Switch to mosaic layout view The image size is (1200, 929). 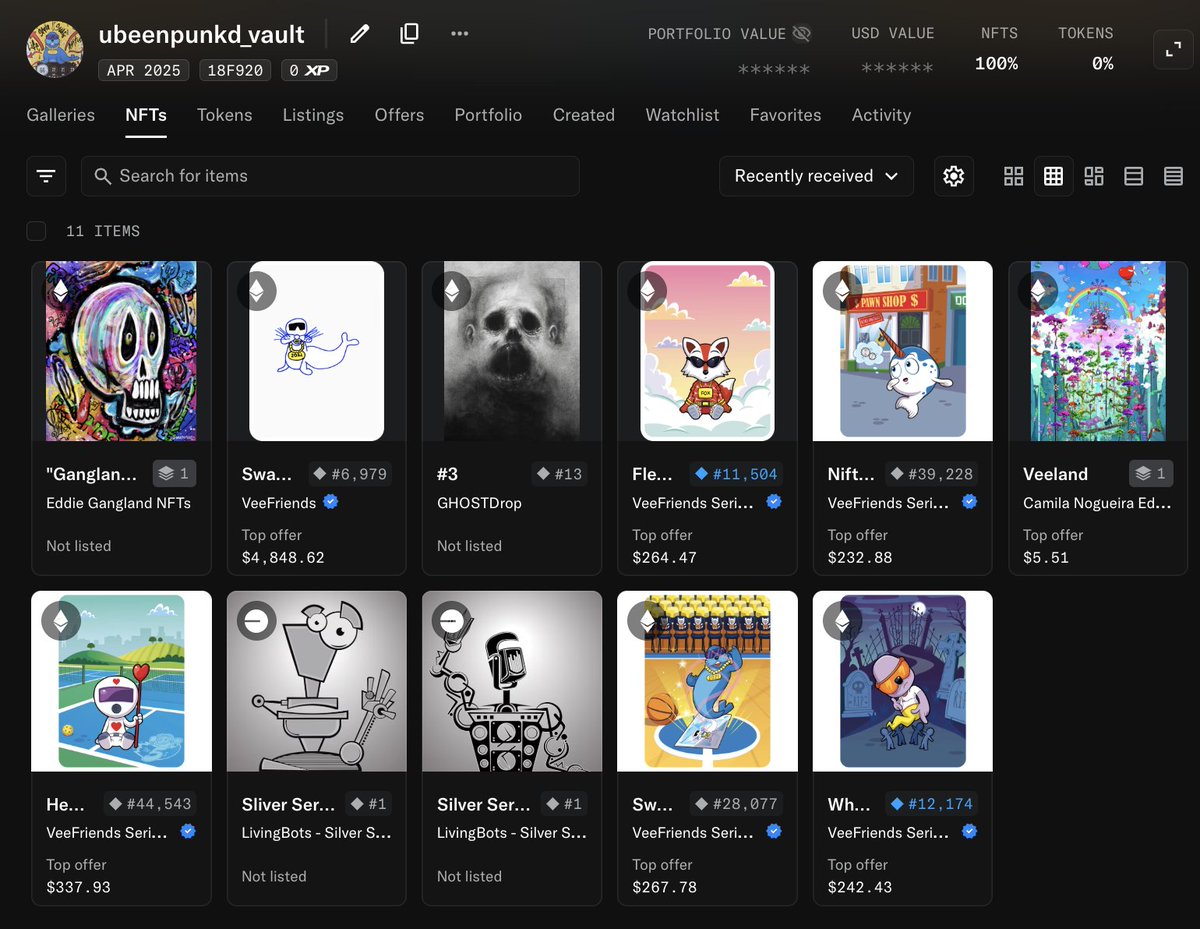pos(1094,176)
